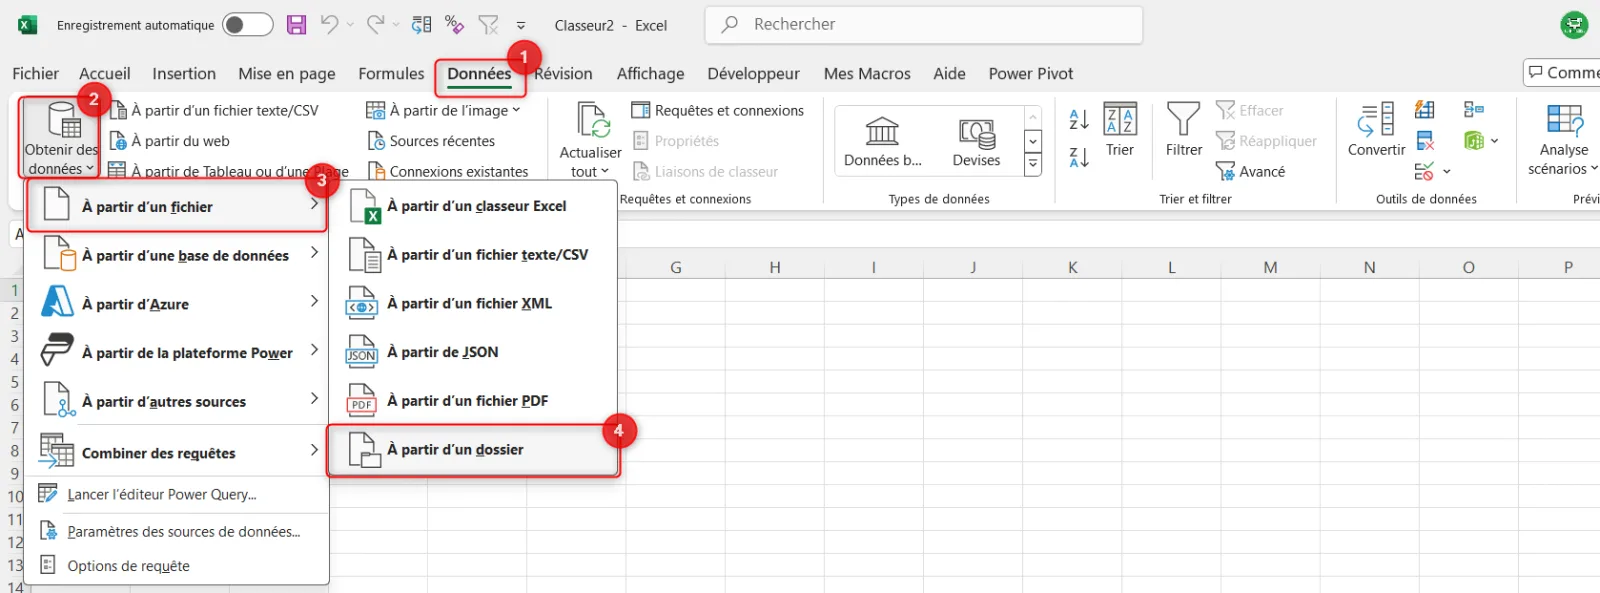1600x593 pixels.
Task: Click À partir d'un fichier texte/CSV ribbon button
Action: pos(214,111)
